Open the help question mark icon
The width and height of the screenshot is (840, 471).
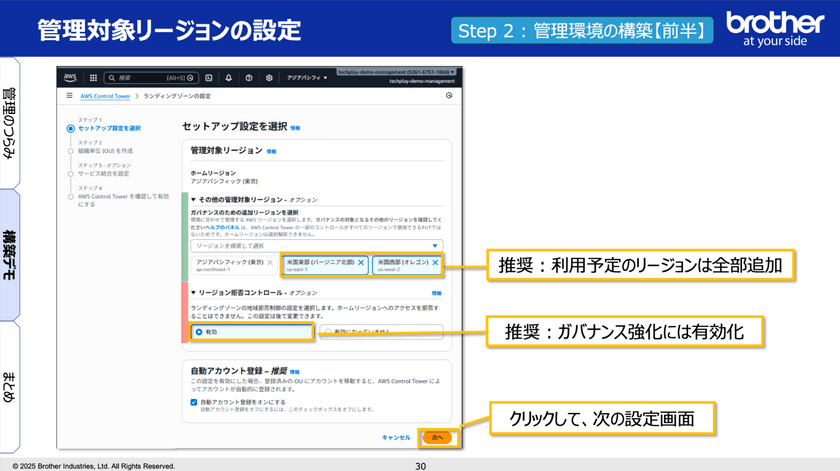click(248, 77)
